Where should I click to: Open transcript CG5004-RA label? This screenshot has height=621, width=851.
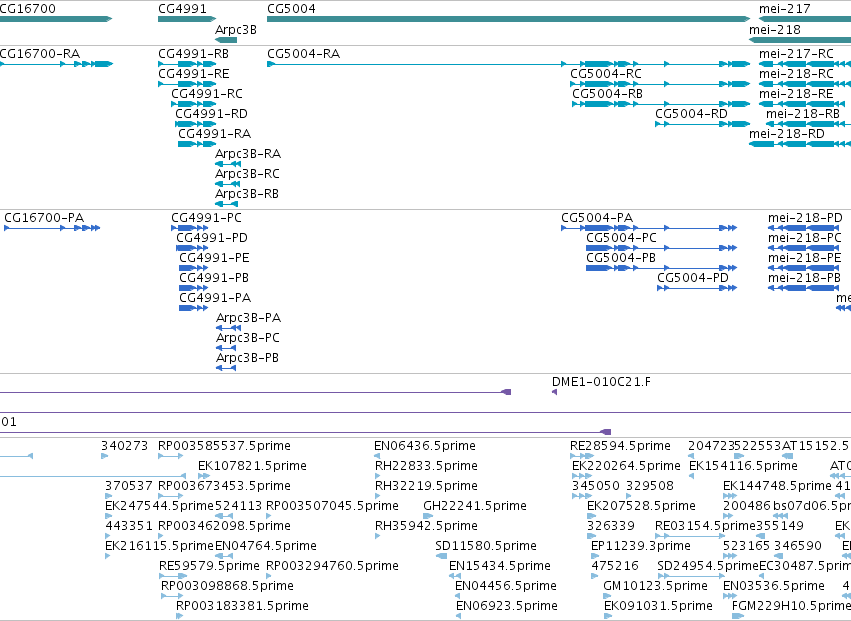click(303, 54)
